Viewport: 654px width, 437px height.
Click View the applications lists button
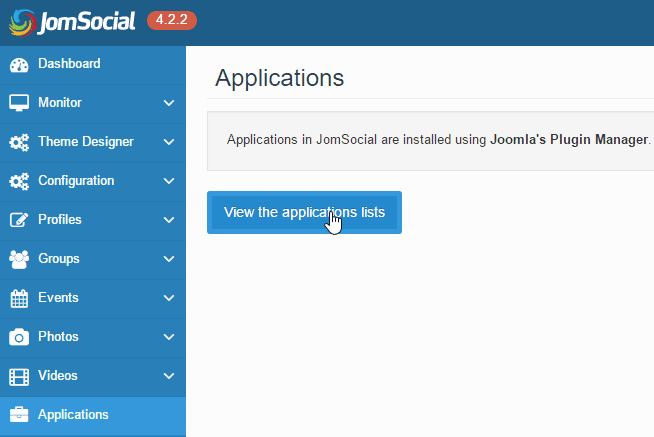(x=304, y=212)
